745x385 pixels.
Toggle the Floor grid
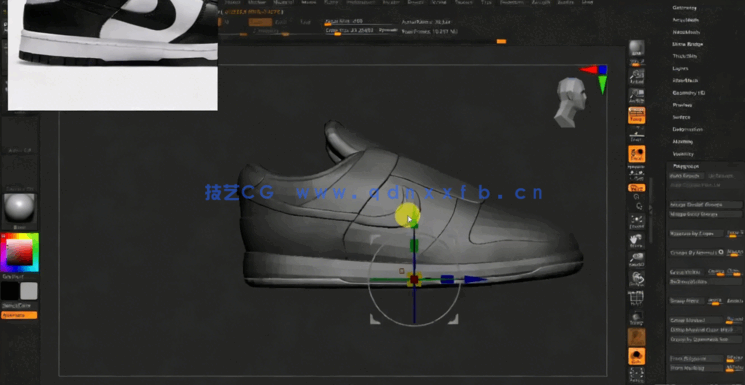pyautogui.click(x=637, y=134)
